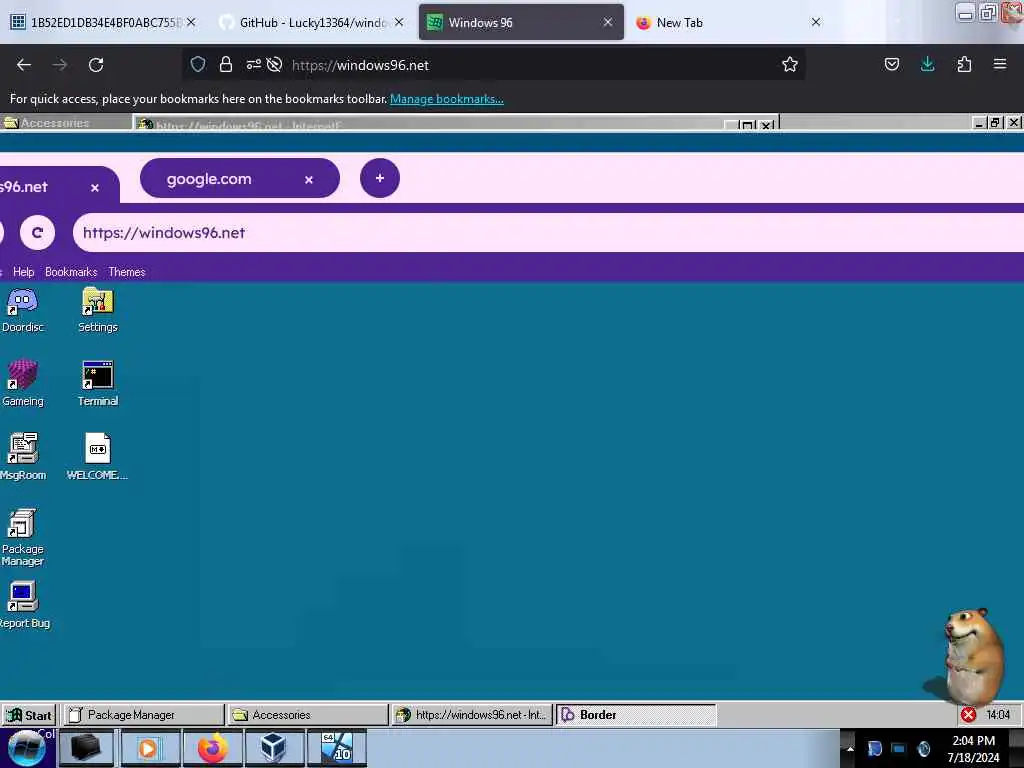Viewport: 1024px width, 768px height.
Task: Switch to Package Manager taskbar item
Action: [144, 715]
